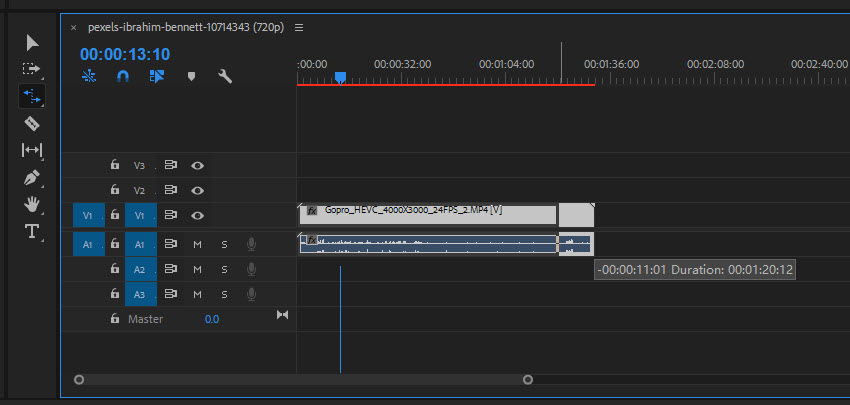Toggle sync lock on A1

coord(171,244)
